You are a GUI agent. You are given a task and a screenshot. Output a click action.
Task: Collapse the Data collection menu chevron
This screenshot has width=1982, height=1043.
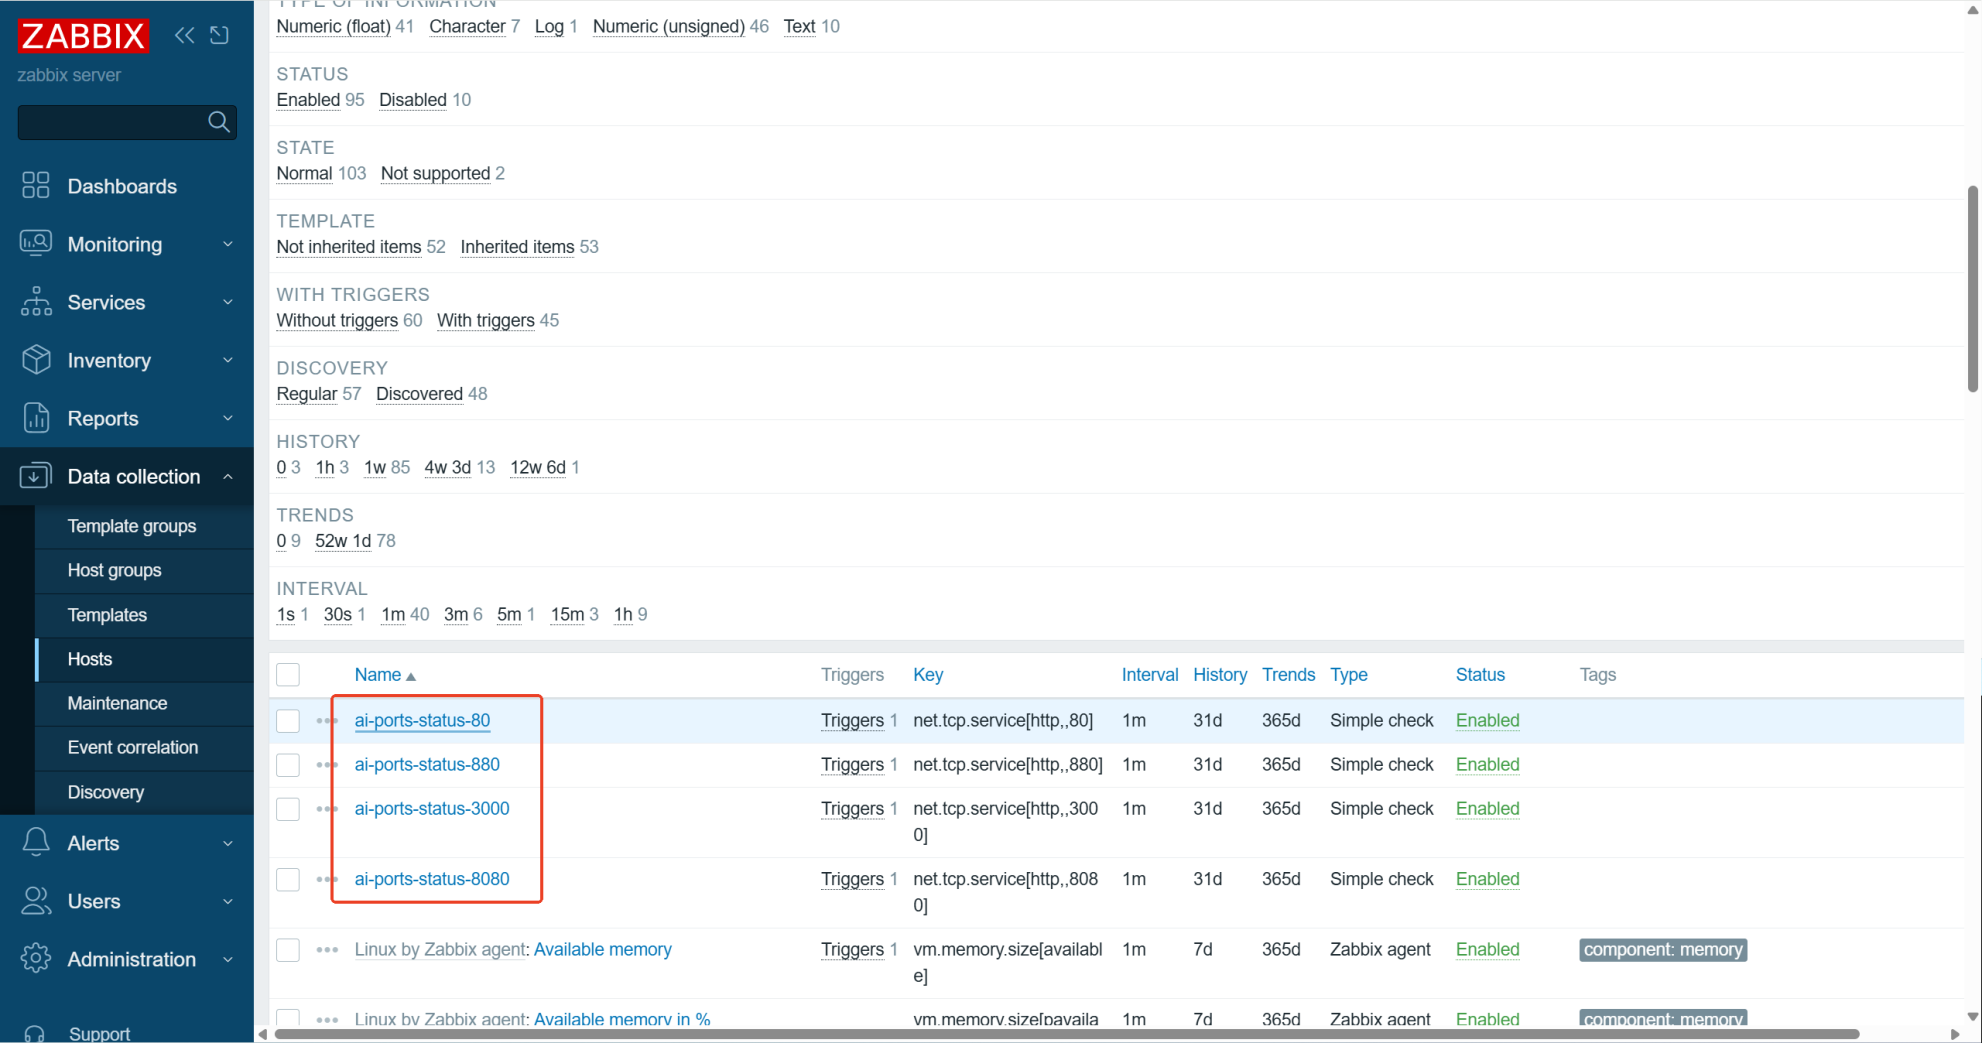coord(228,476)
